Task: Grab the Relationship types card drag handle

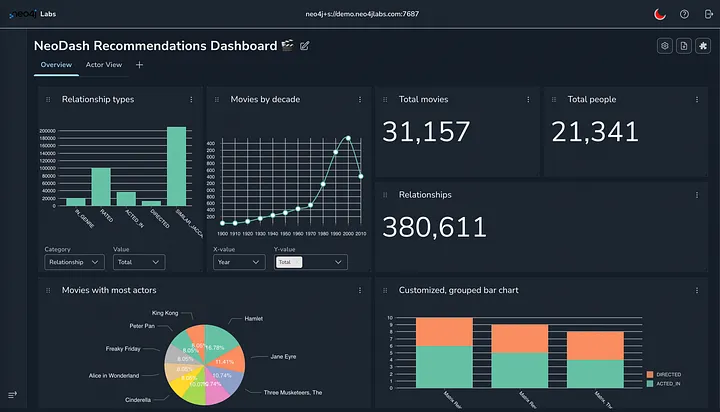Action: pos(48,100)
